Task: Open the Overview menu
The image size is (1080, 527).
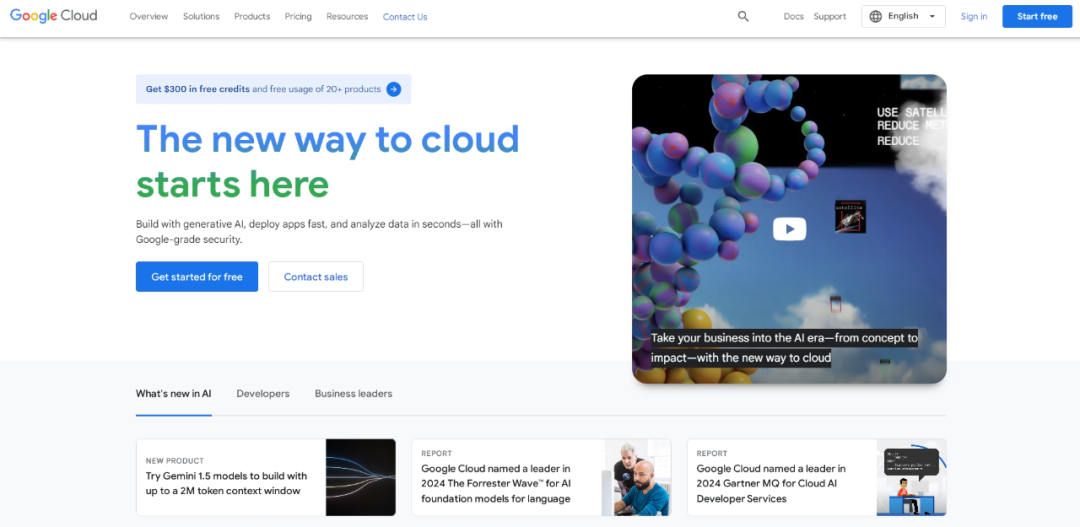Action: (x=149, y=17)
